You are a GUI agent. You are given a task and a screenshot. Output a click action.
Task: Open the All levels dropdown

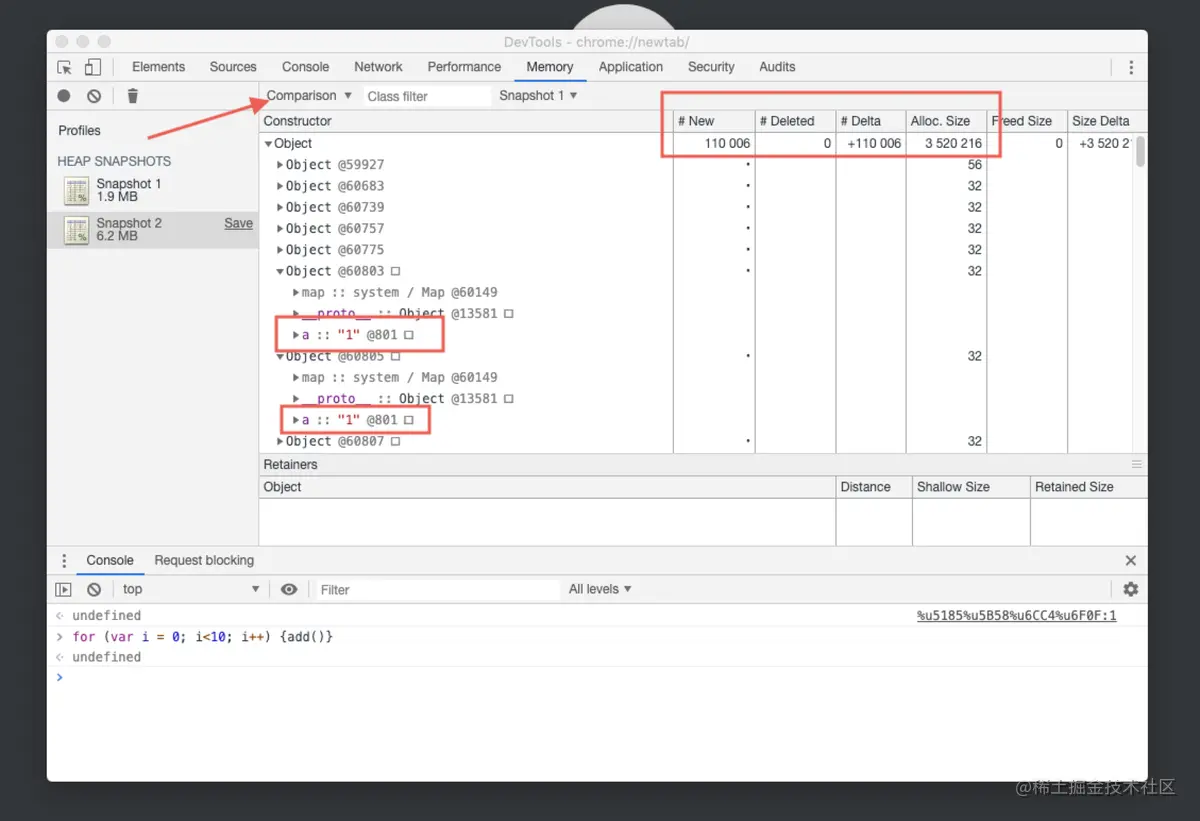(600, 590)
